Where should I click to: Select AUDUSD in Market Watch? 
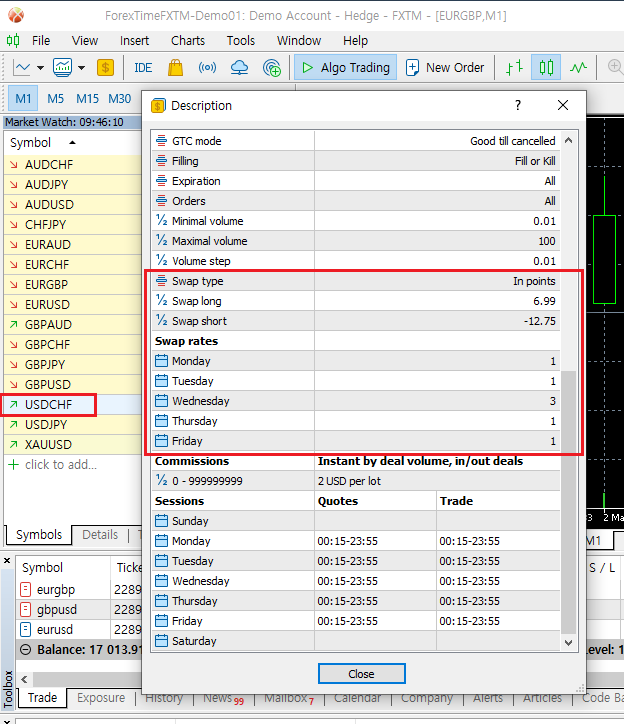(49, 205)
